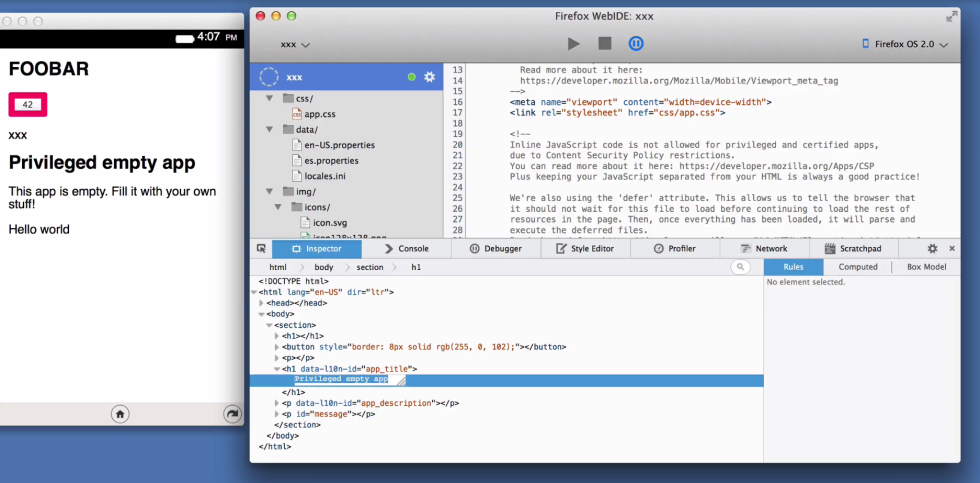
Task: Click the home button in simulator
Action: coord(120,414)
